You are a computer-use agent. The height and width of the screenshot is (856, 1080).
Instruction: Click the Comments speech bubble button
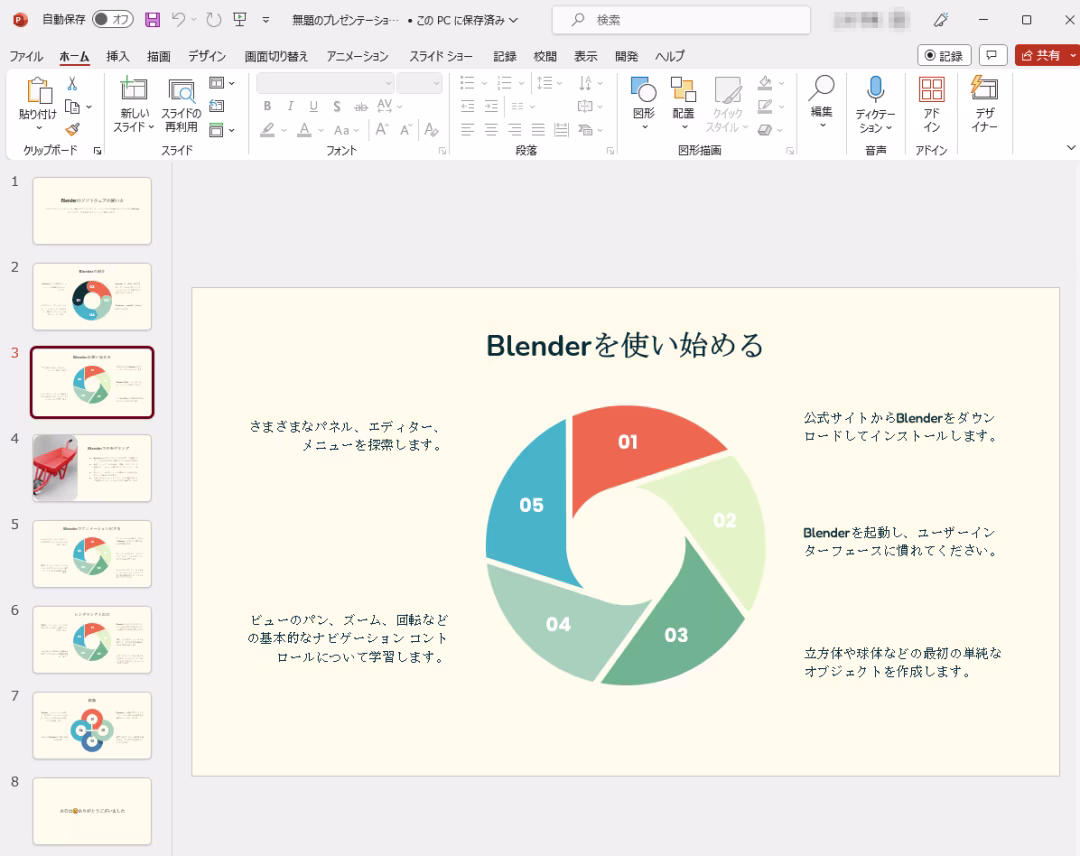tap(993, 55)
